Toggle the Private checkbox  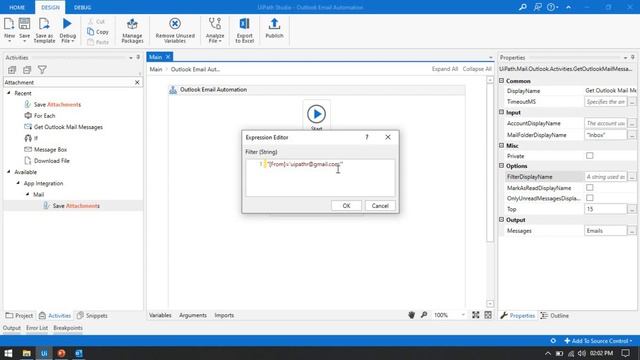[x=589, y=156]
